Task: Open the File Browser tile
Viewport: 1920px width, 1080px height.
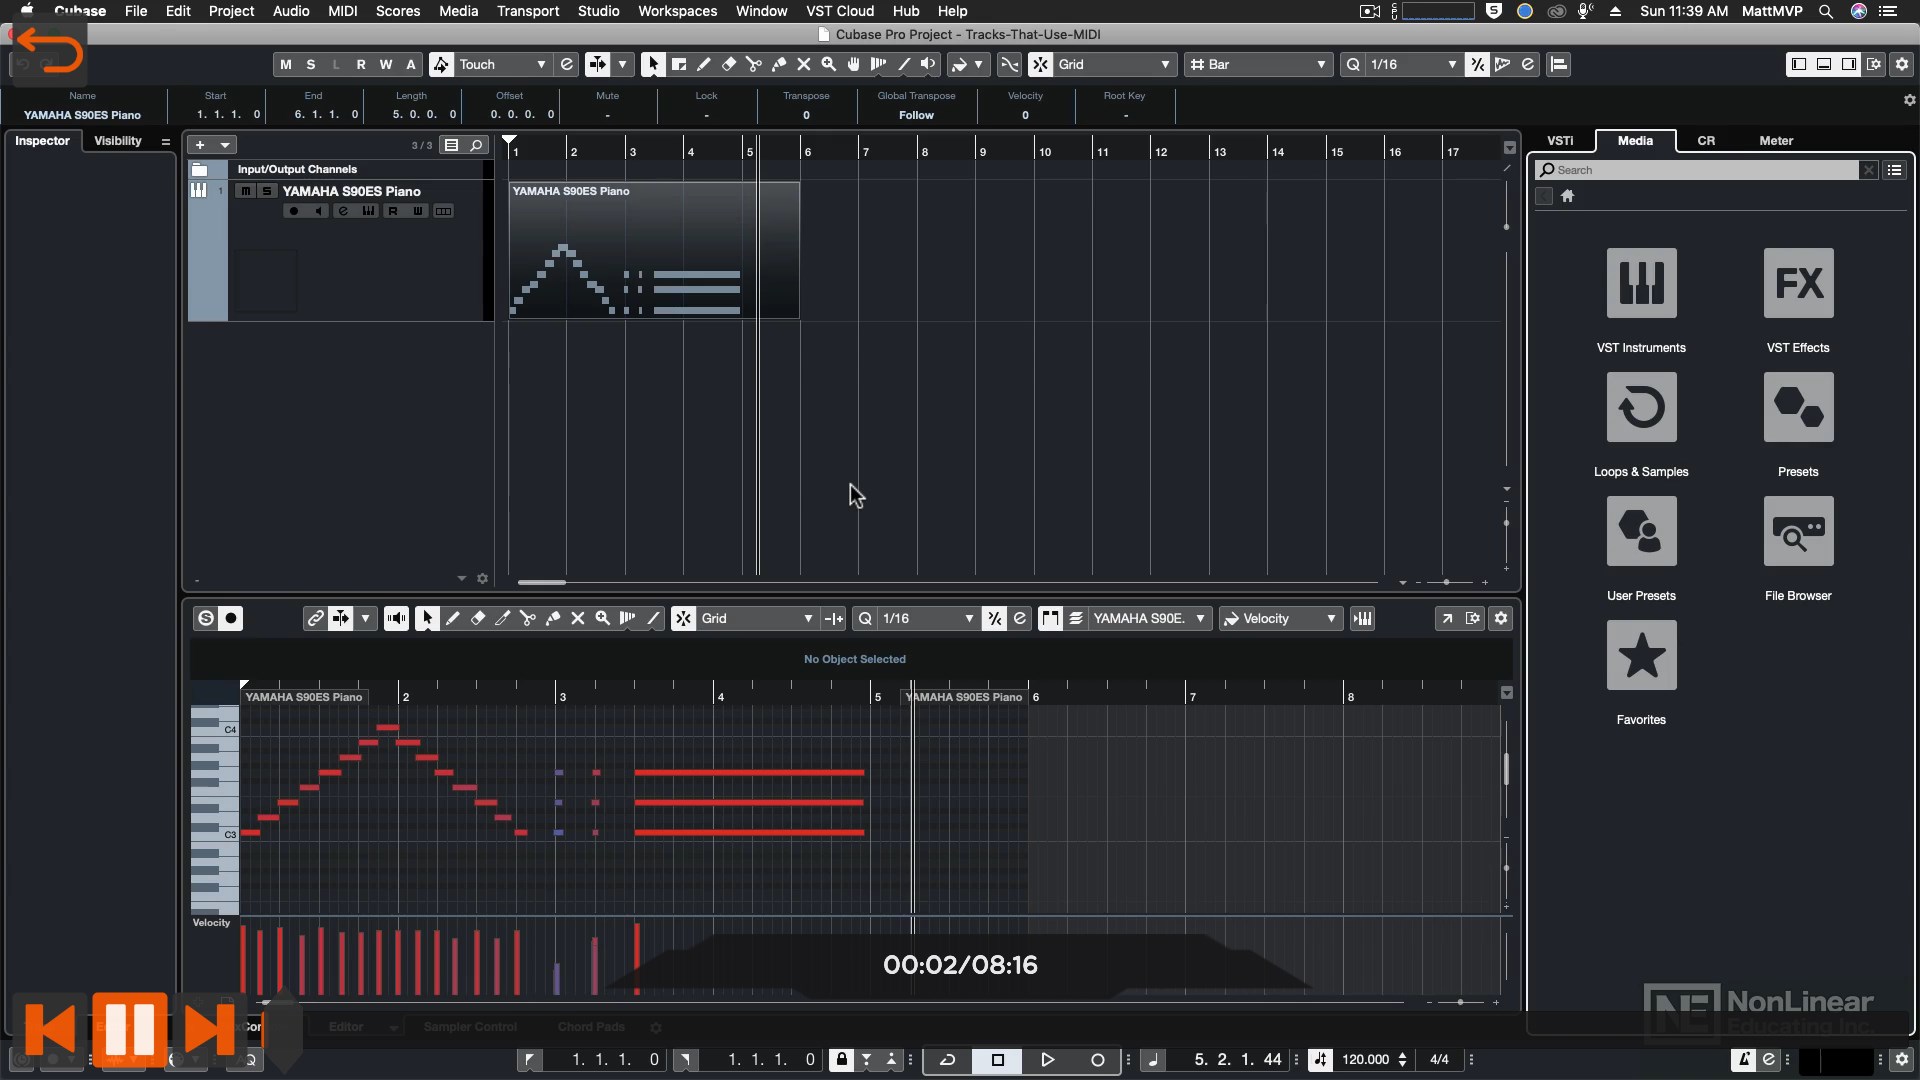Action: tap(1798, 531)
